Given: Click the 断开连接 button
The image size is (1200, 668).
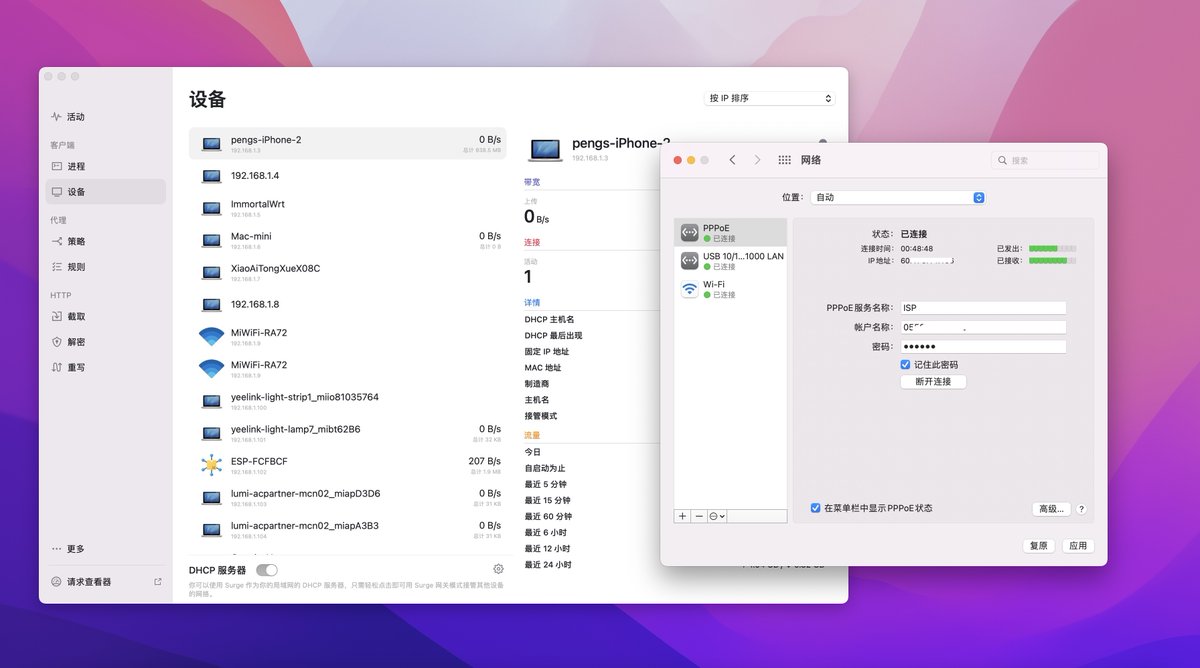Looking at the screenshot, I should (932, 381).
